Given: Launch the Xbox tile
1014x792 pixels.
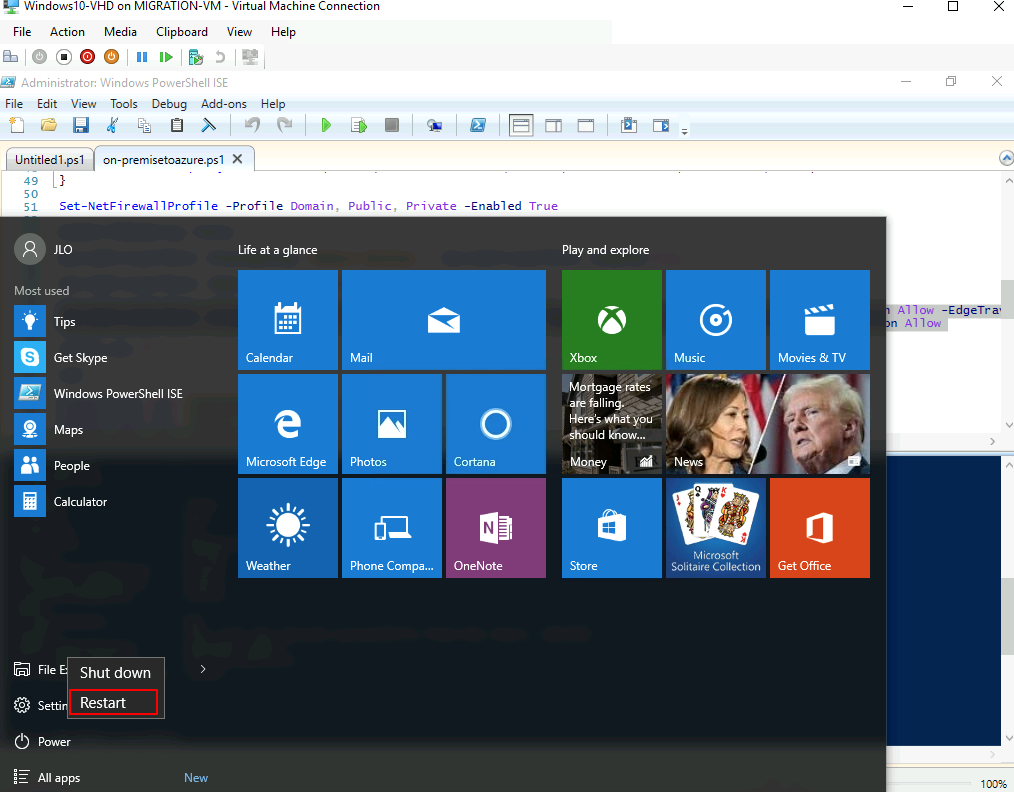Looking at the screenshot, I should coord(612,320).
